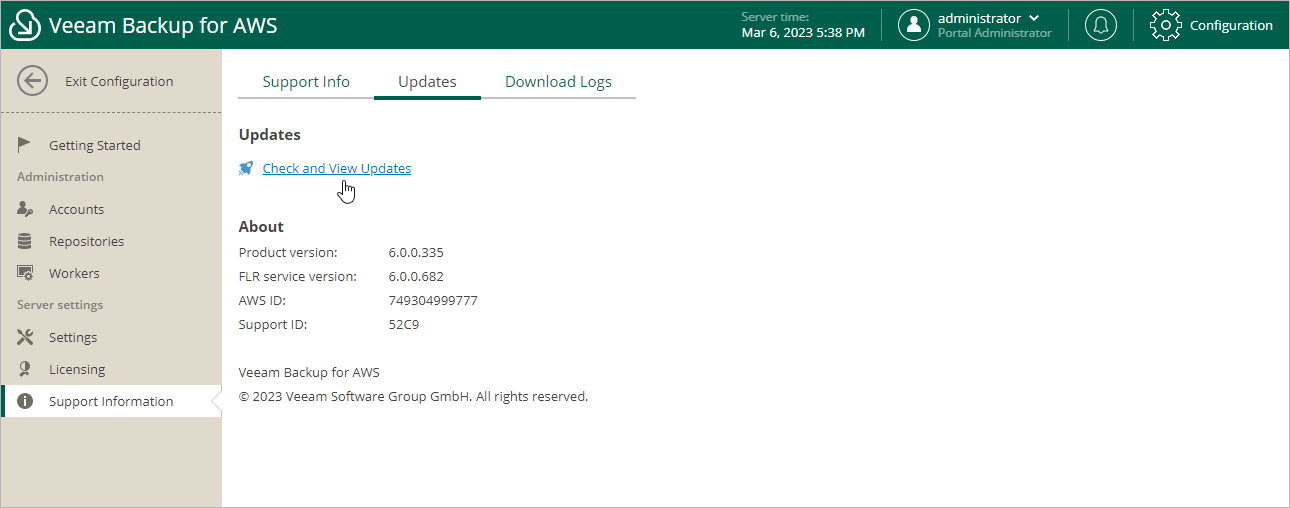Click the Exit Configuration back arrow icon

pos(33,82)
